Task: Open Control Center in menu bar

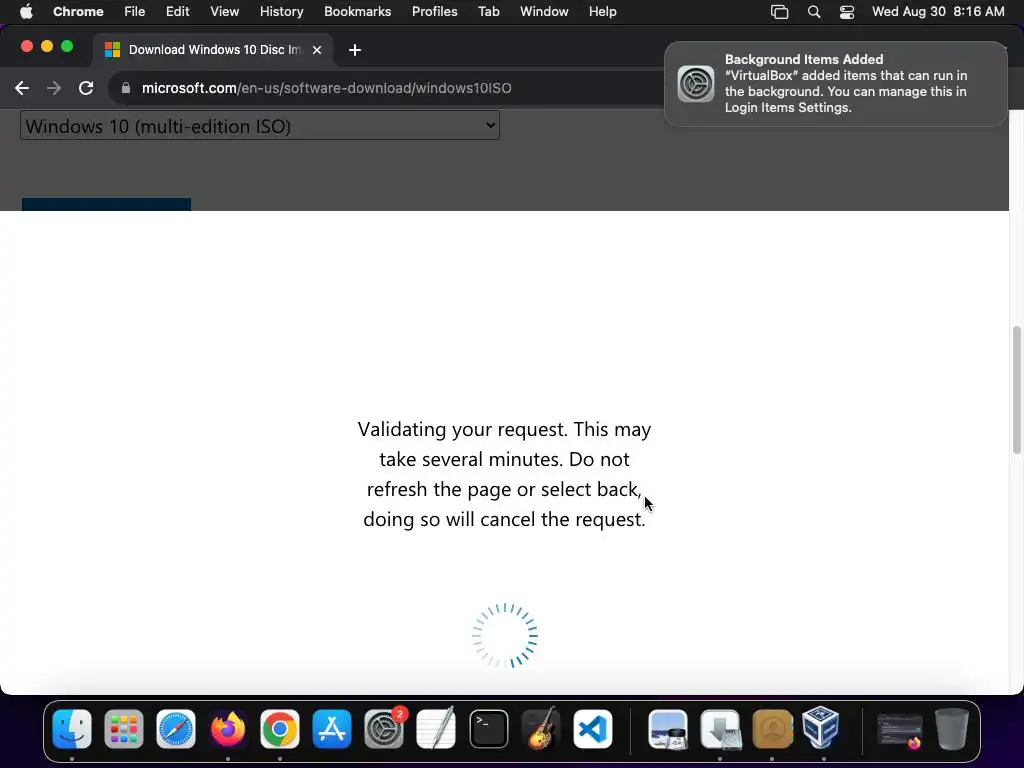Action: point(847,12)
